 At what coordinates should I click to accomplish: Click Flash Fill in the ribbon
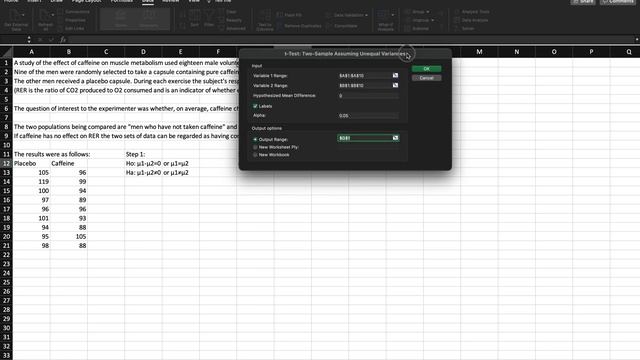coord(289,15)
